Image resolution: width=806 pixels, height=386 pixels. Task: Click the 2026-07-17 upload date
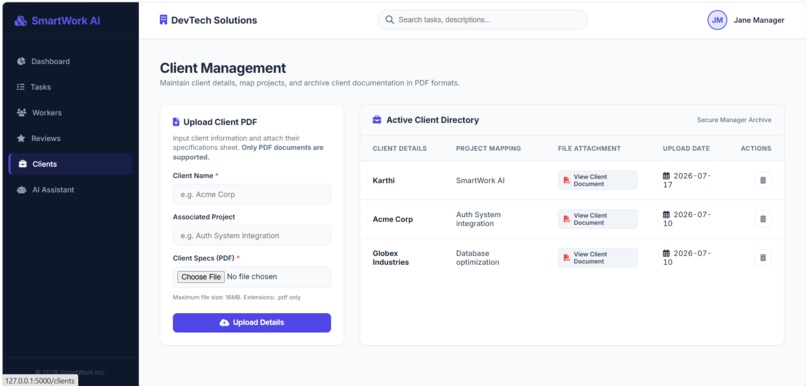pyautogui.click(x=687, y=180)
